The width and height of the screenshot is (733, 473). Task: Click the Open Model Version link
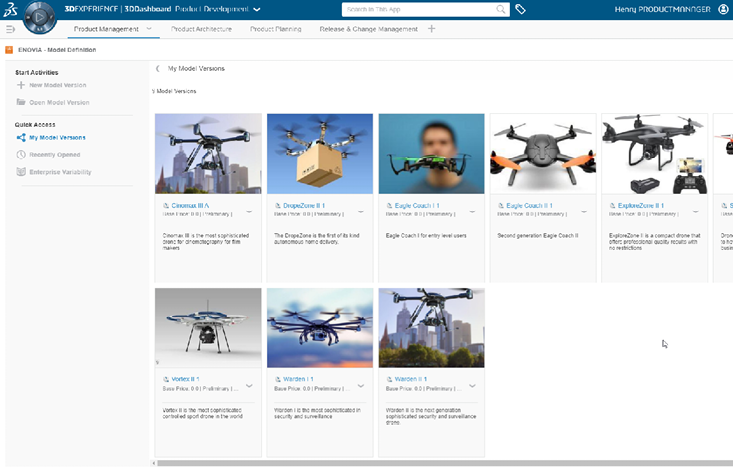[x=59, y=102]
